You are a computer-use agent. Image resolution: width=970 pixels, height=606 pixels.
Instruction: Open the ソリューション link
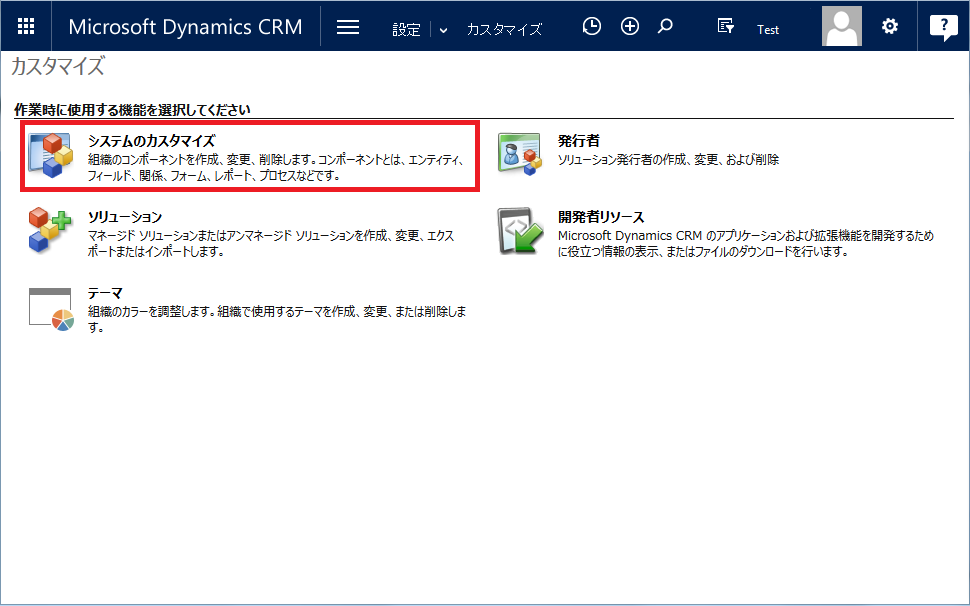coord(125,216)
